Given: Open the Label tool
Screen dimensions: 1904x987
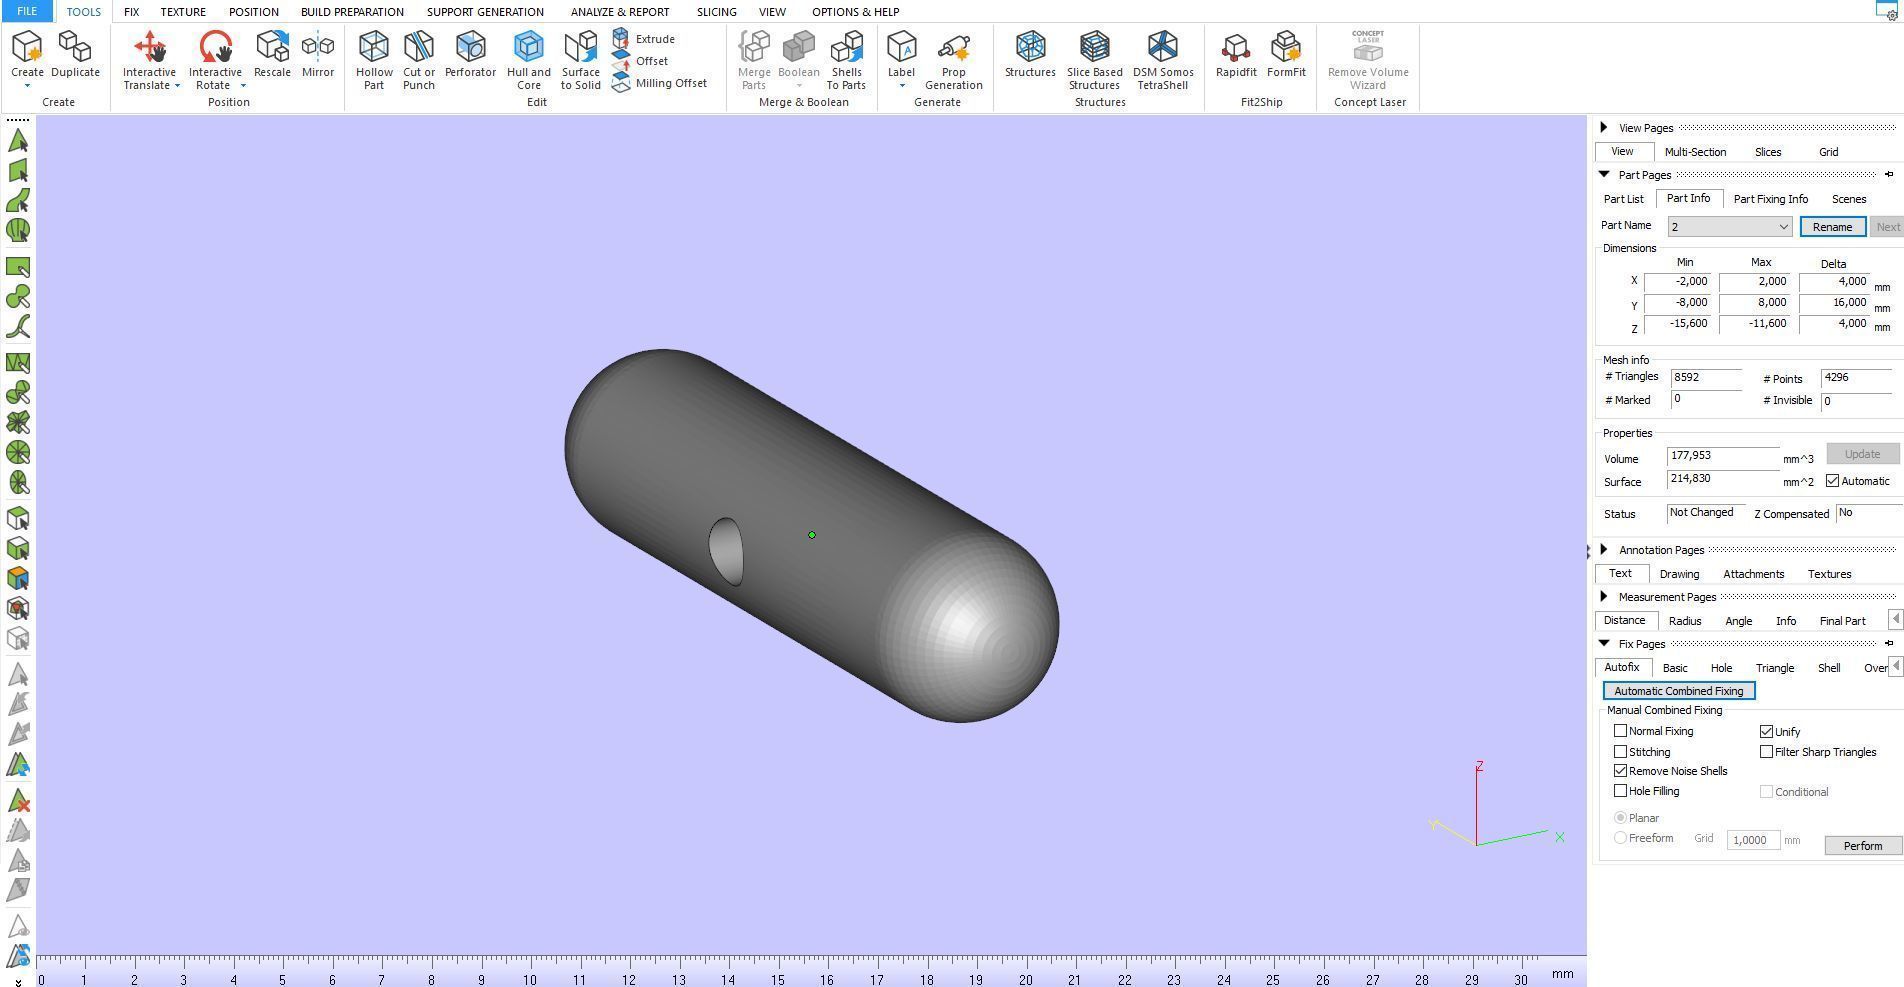Looking at the screenshot, I should [901, 54].
